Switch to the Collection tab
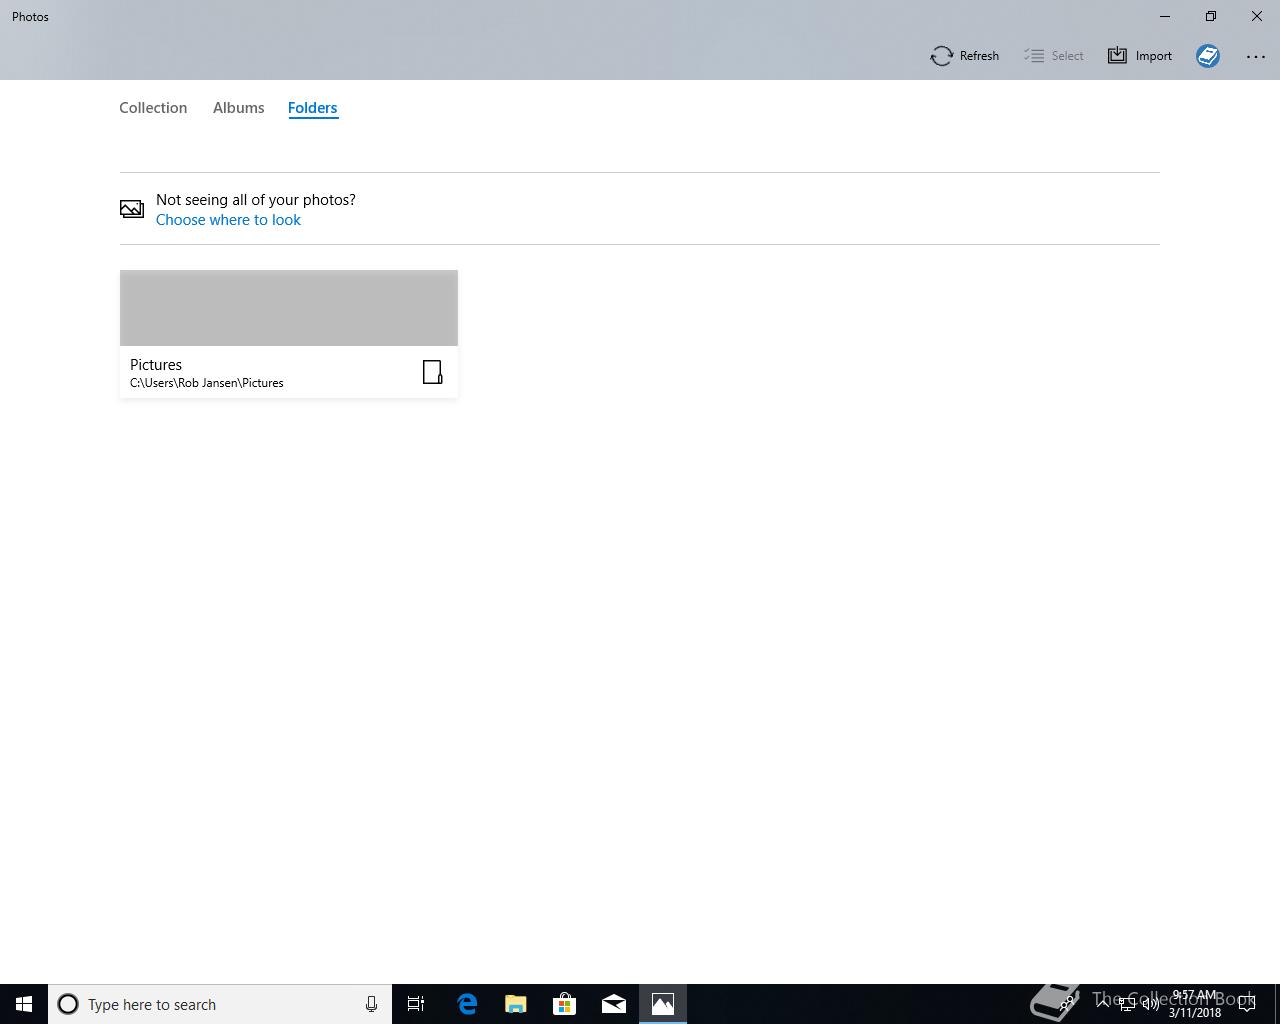Screen dimensions: 1280x1024 coord(153,108)
